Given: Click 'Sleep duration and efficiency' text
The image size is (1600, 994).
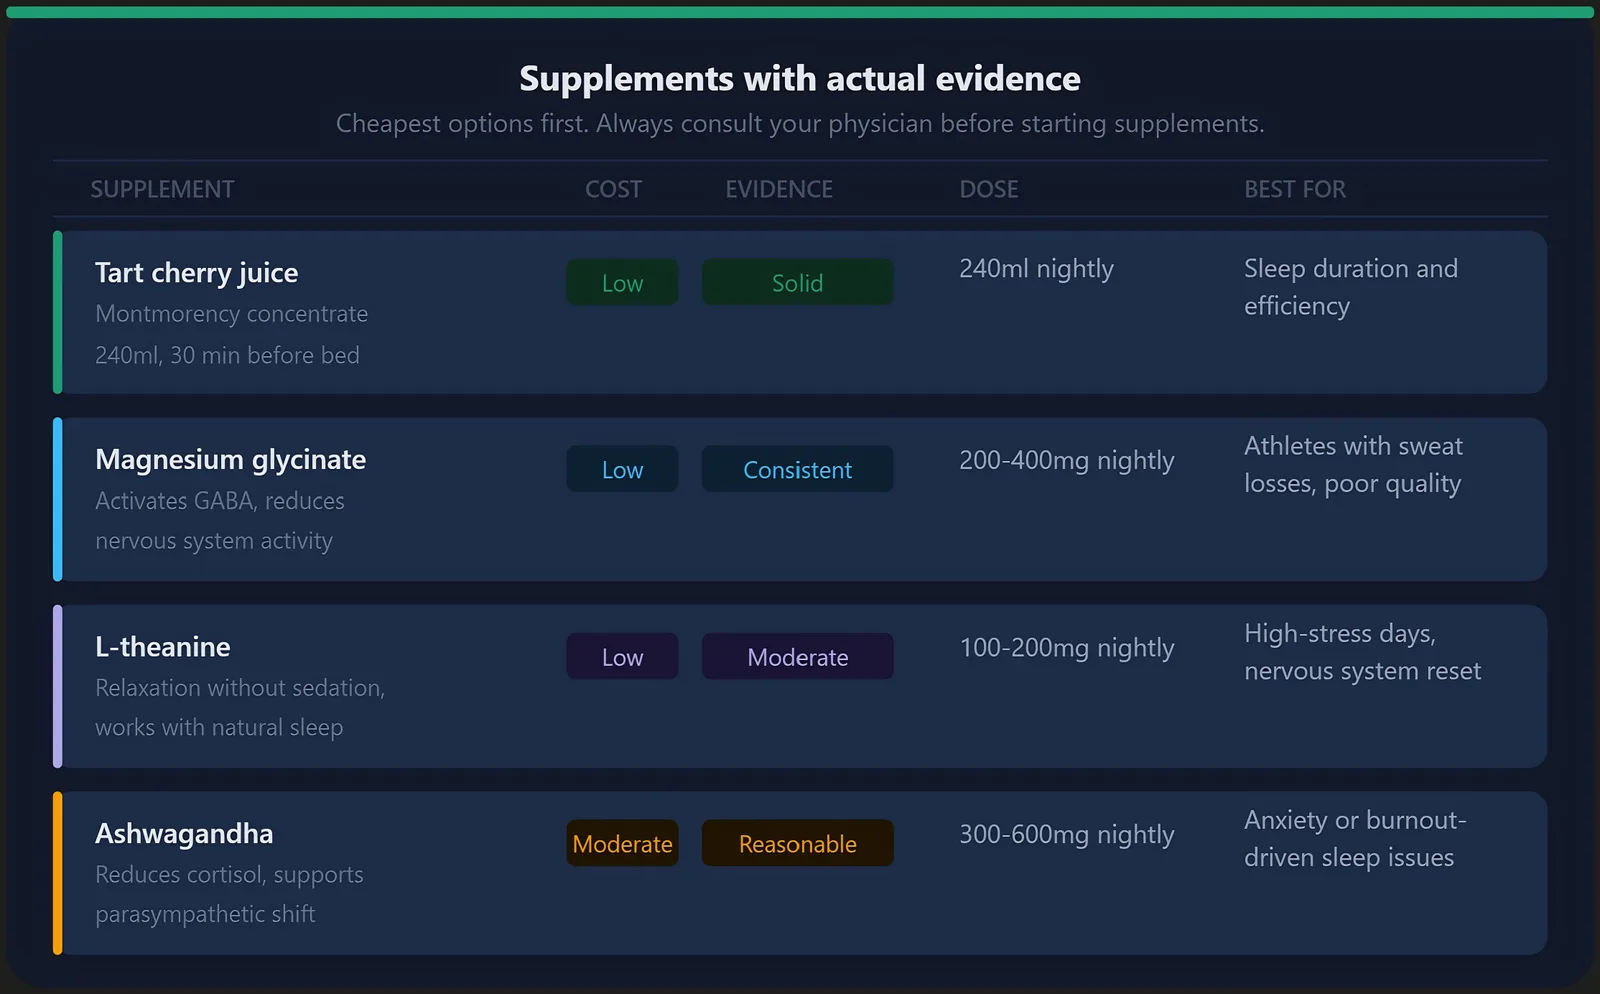Looking at the screenshot, I should click(1351, 287).
